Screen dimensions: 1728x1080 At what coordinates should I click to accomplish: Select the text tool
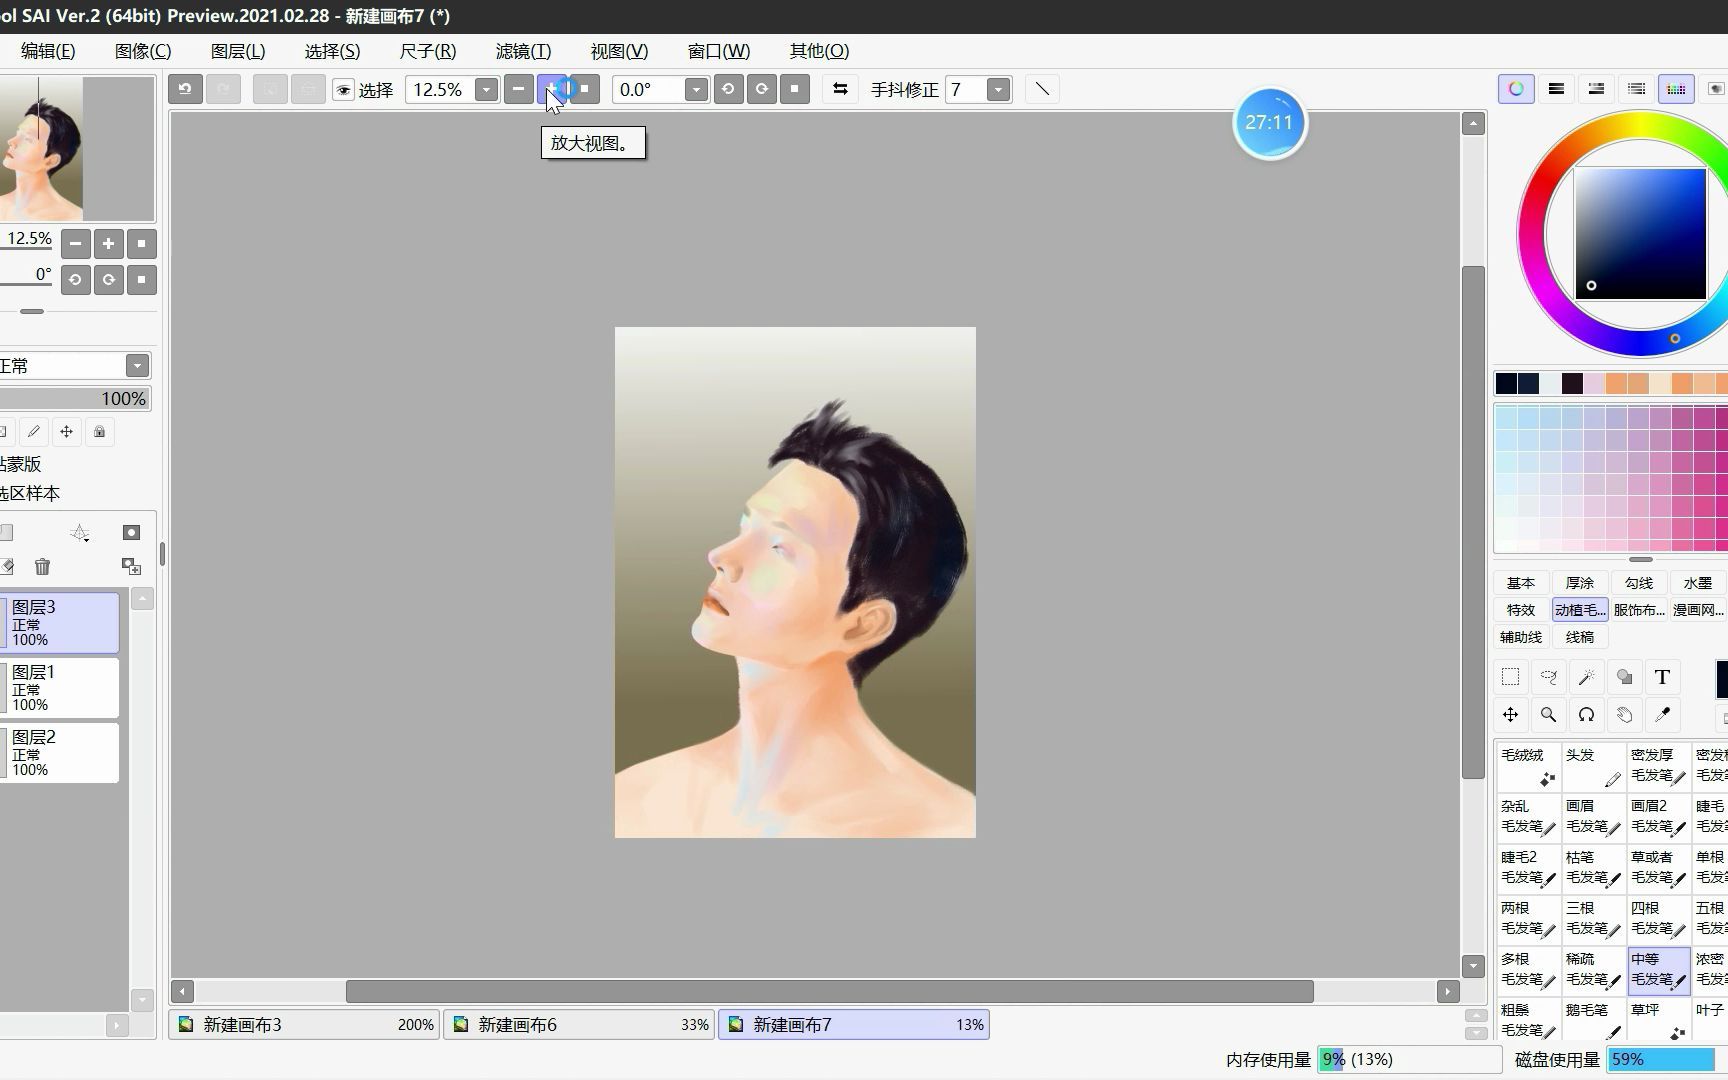(1662, 677)
